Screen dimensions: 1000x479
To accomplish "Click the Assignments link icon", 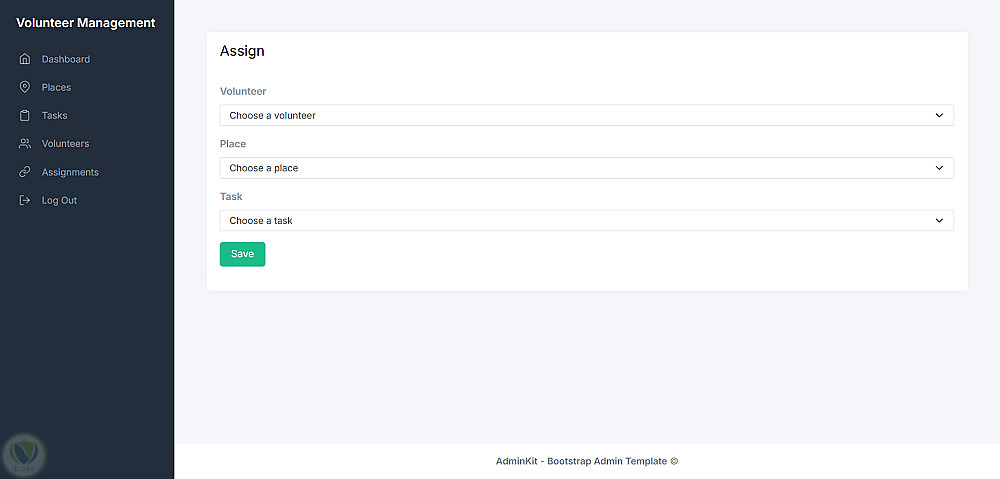I will coord(25,172).
